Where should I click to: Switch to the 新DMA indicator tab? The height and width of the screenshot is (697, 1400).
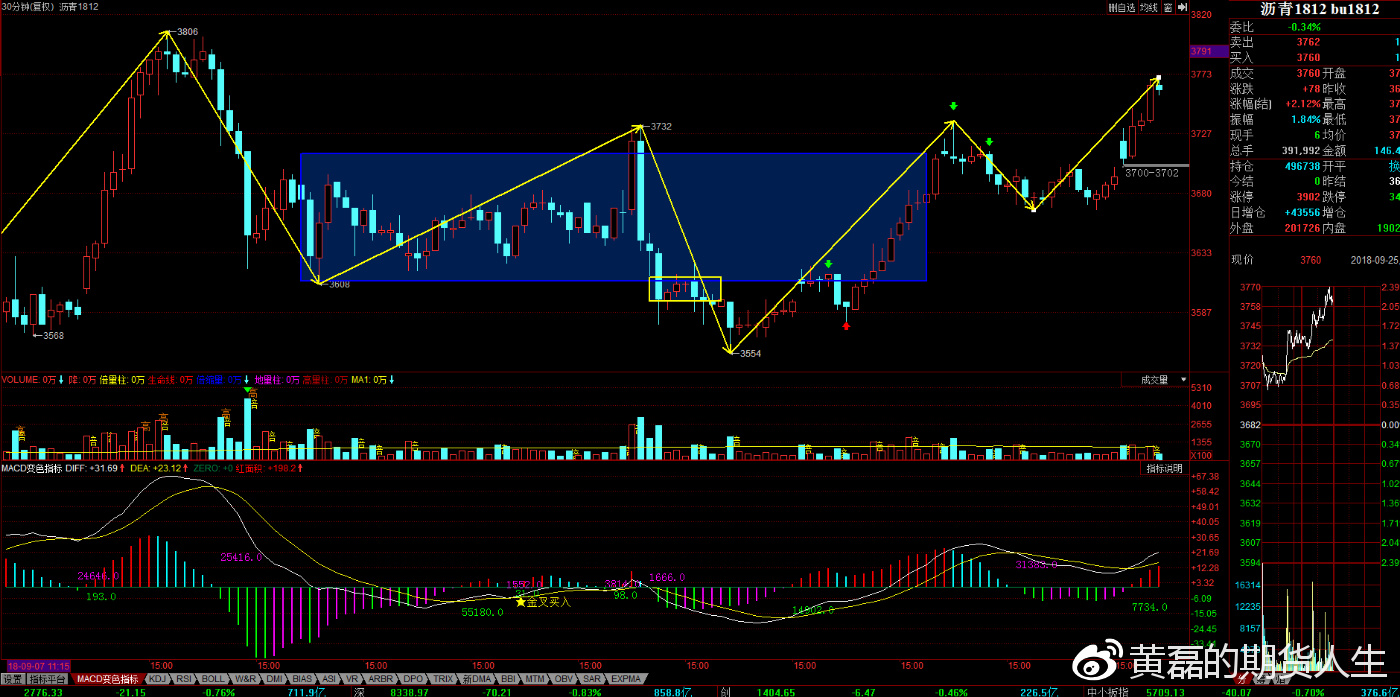pyautogui.click(x=475, y=678)
